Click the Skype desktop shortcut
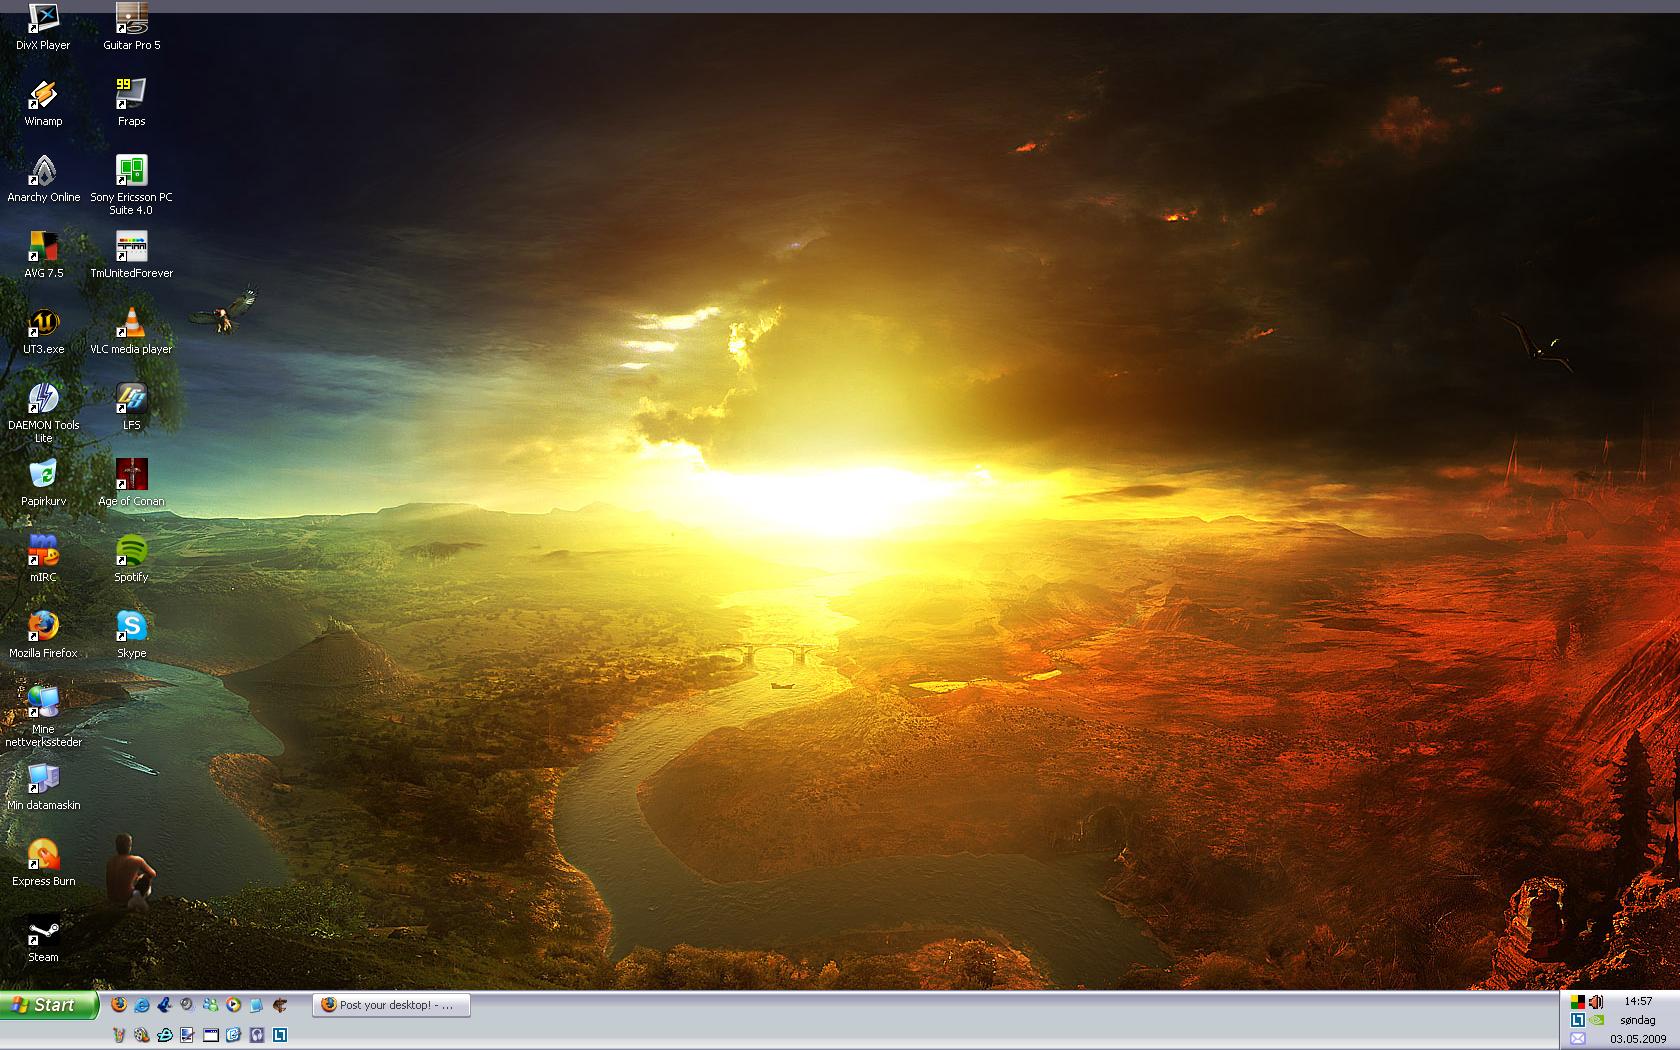This screenshot has height=1050, width=1680. pos(131,635)
